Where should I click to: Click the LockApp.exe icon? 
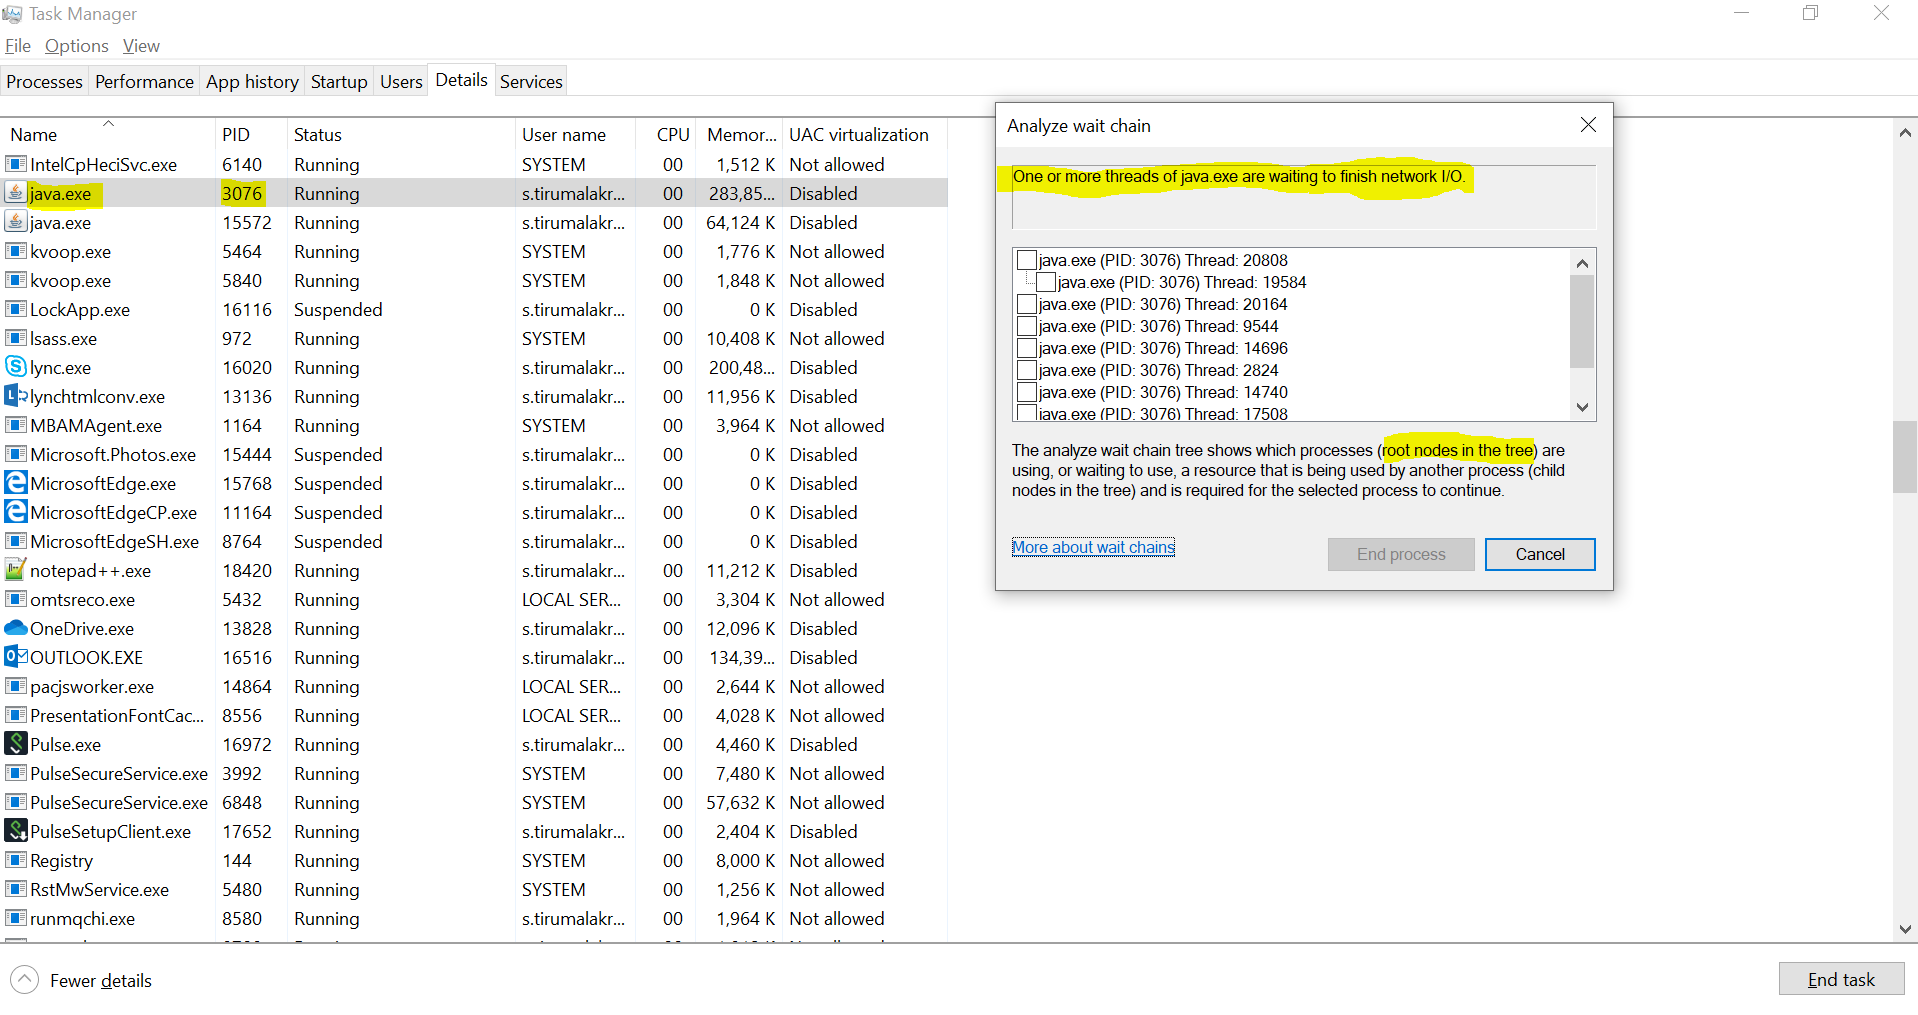[x=15, y=309]
